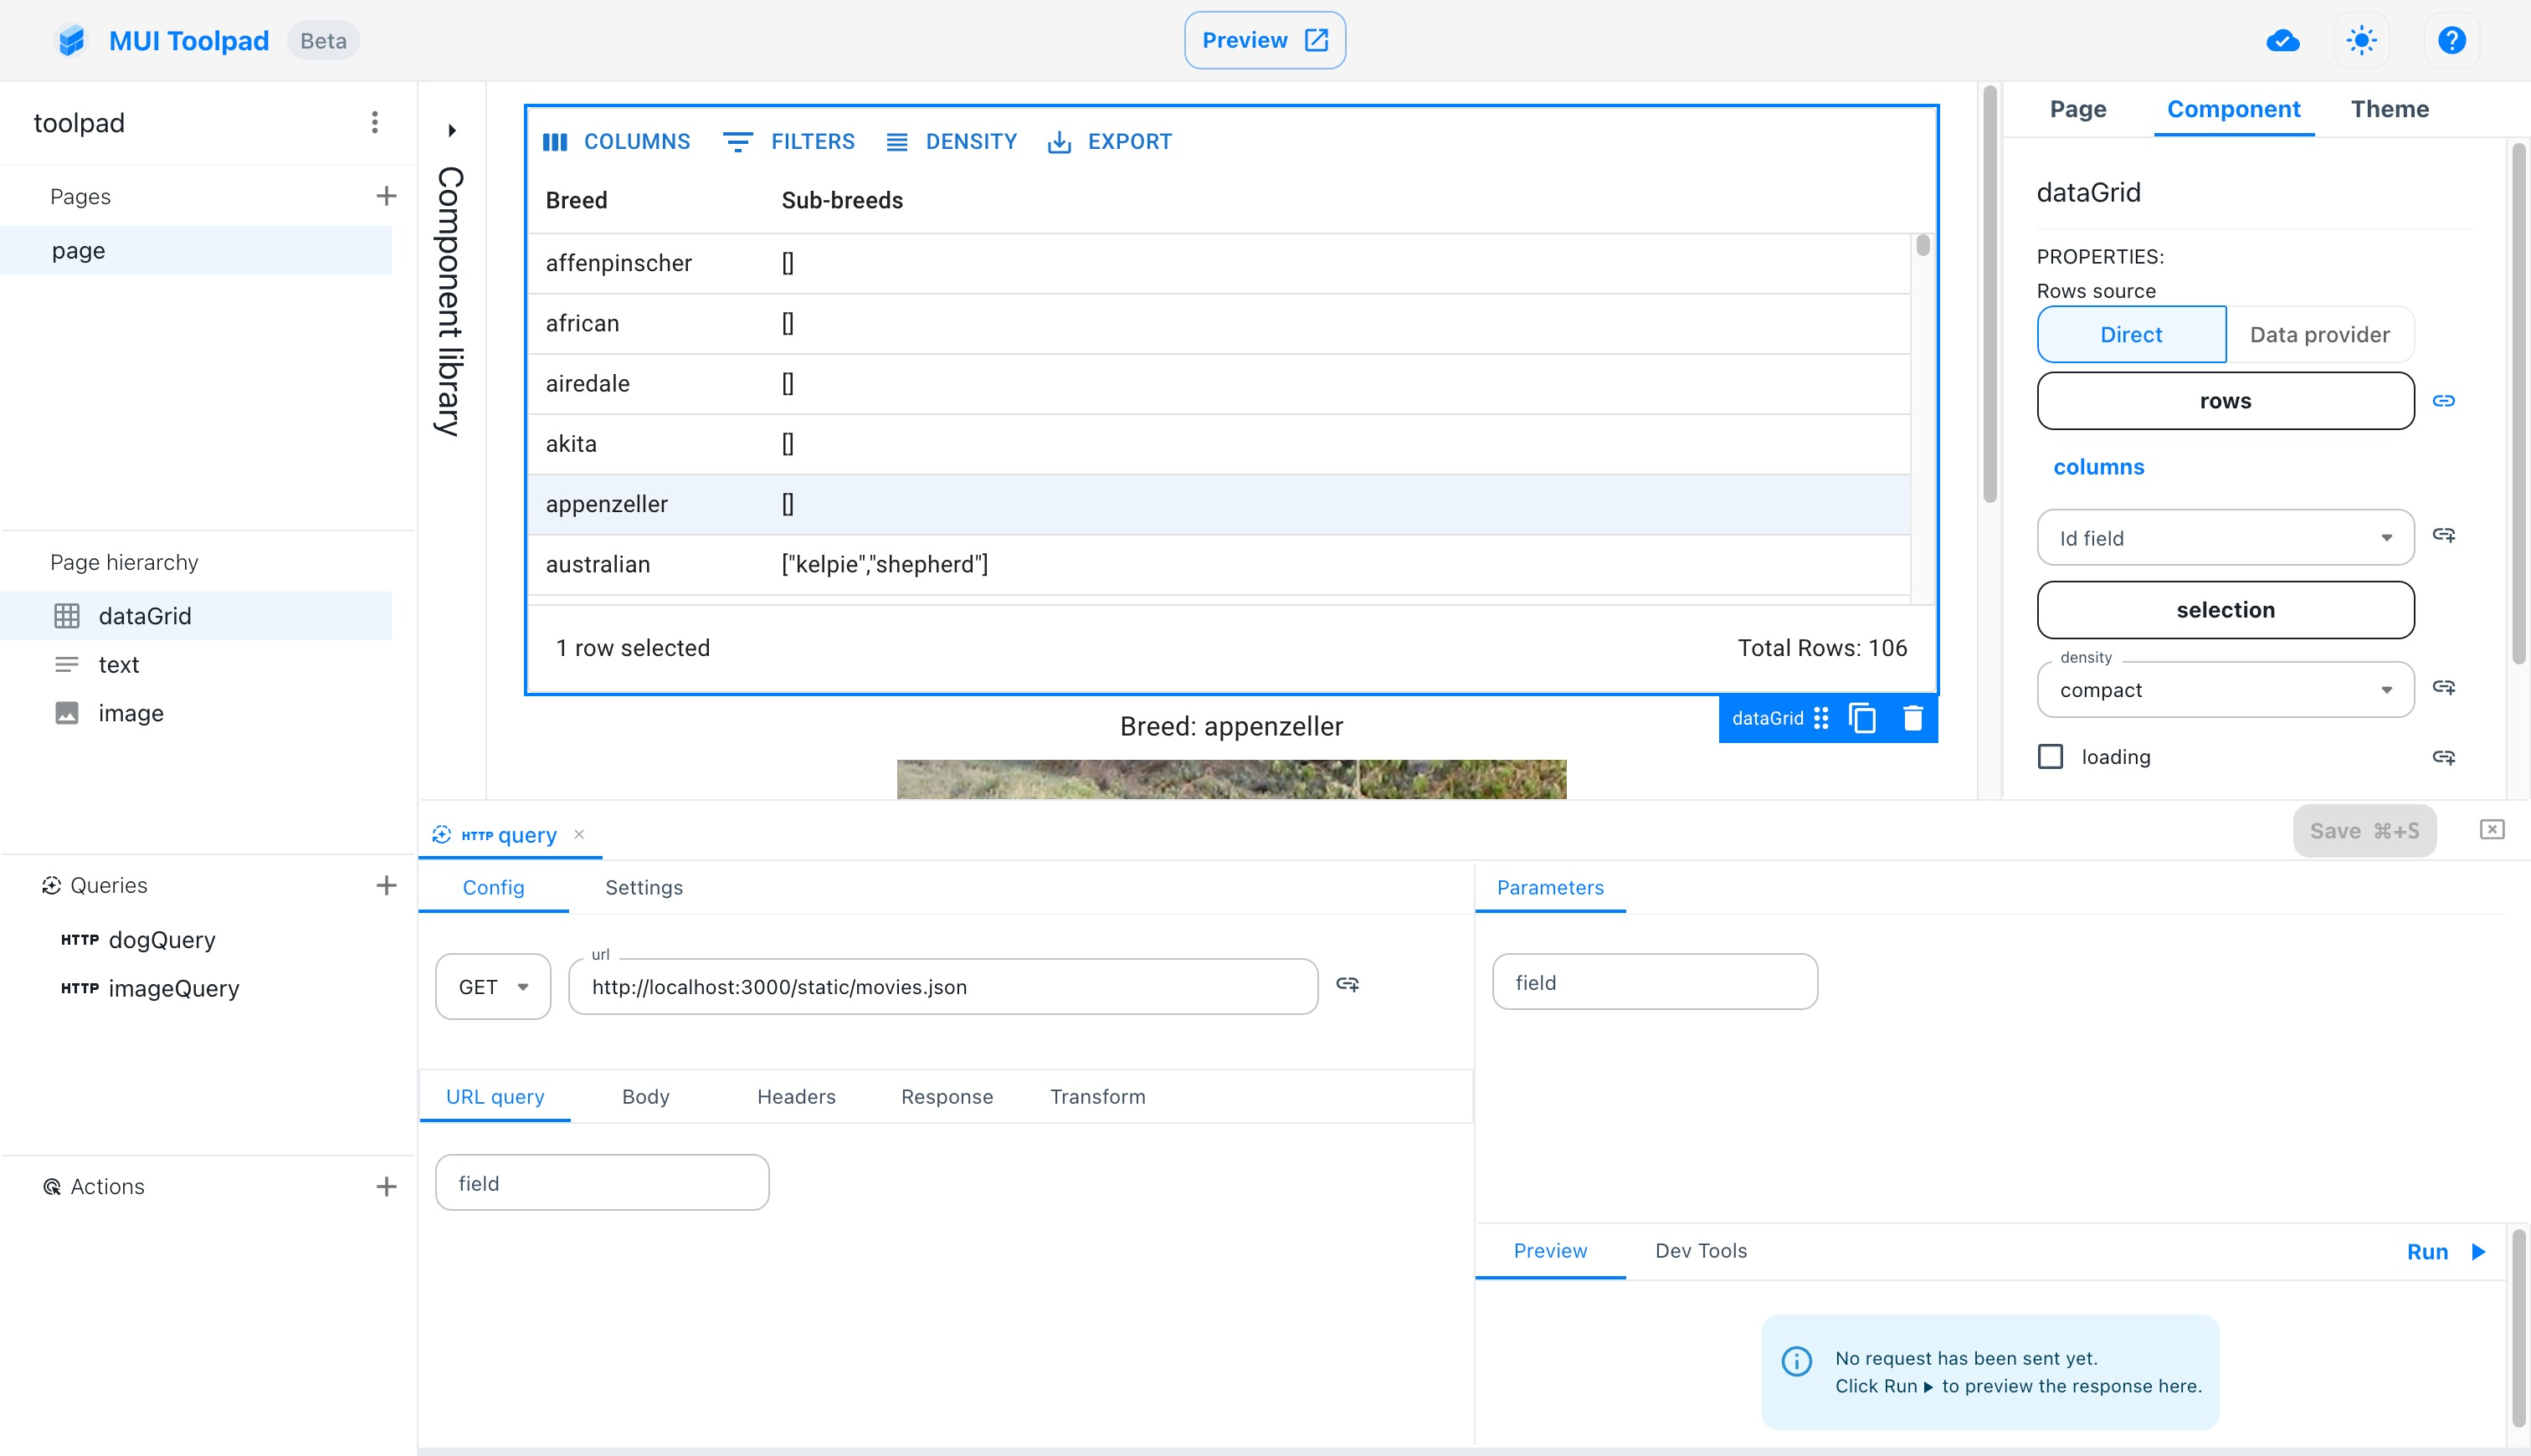Open the help icon in the top bar
This screenshot has width=2531, height=1456.
pyautogui.click(x=2451, y=40)
